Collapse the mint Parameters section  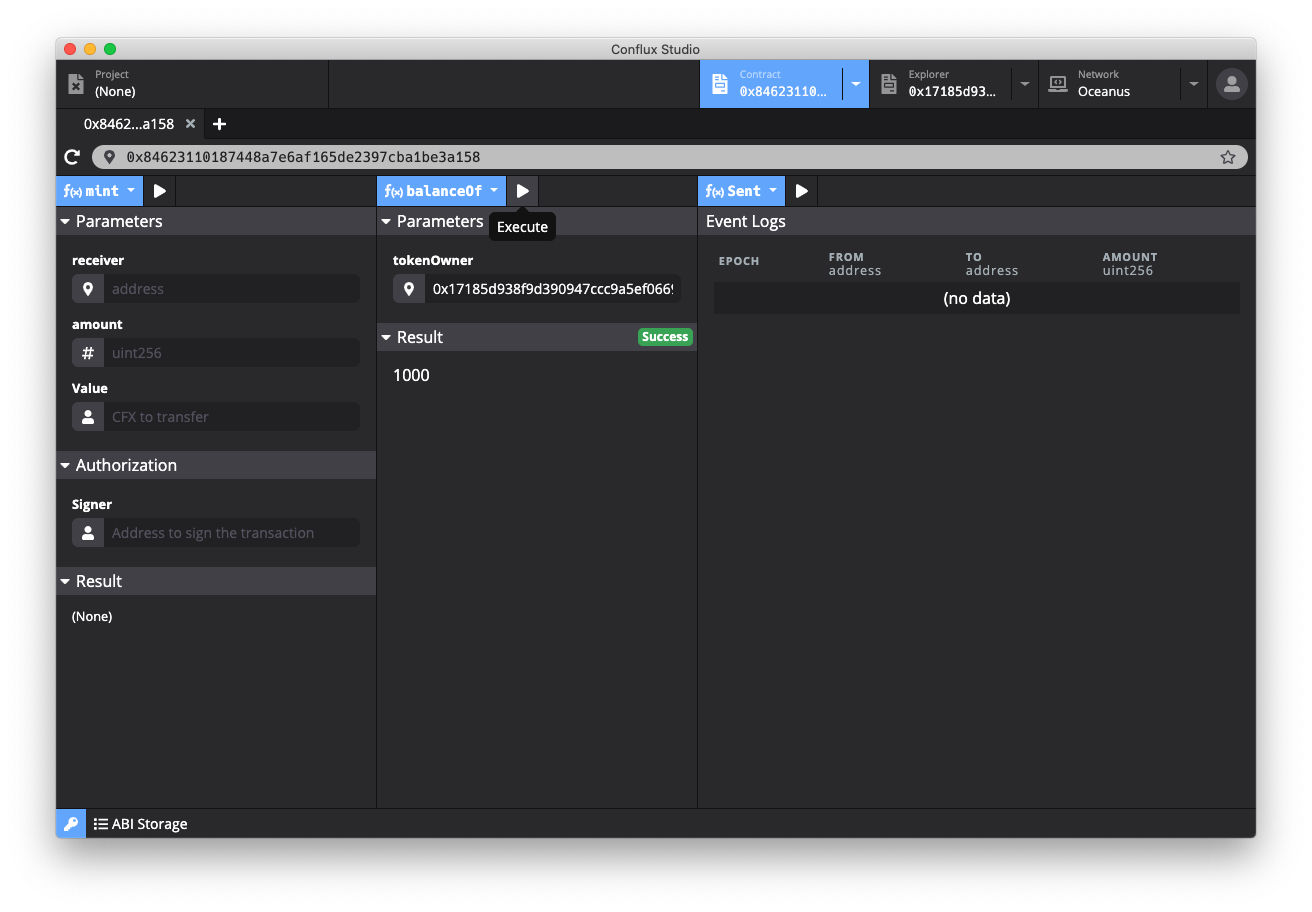[x=216, y=221]
